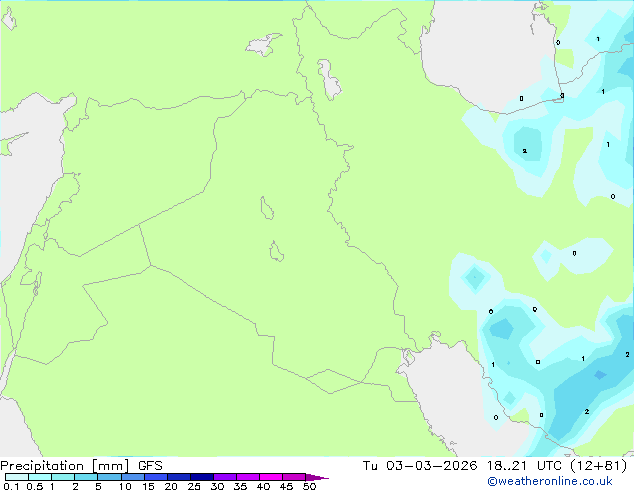Image resolution: width=634 pixels, height=490 pixels.
Task: Click the '50' legend scale label
Action: (x=309, y=486)
